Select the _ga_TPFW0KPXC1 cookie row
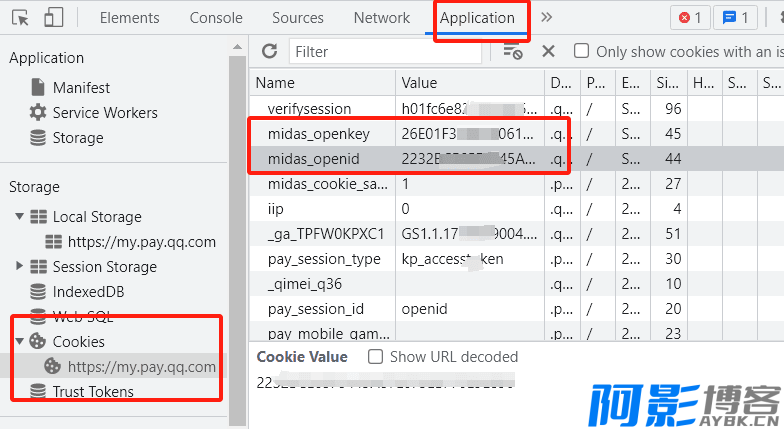The width and height of the screenshot is (784, 429). click(x=516, y=234)
